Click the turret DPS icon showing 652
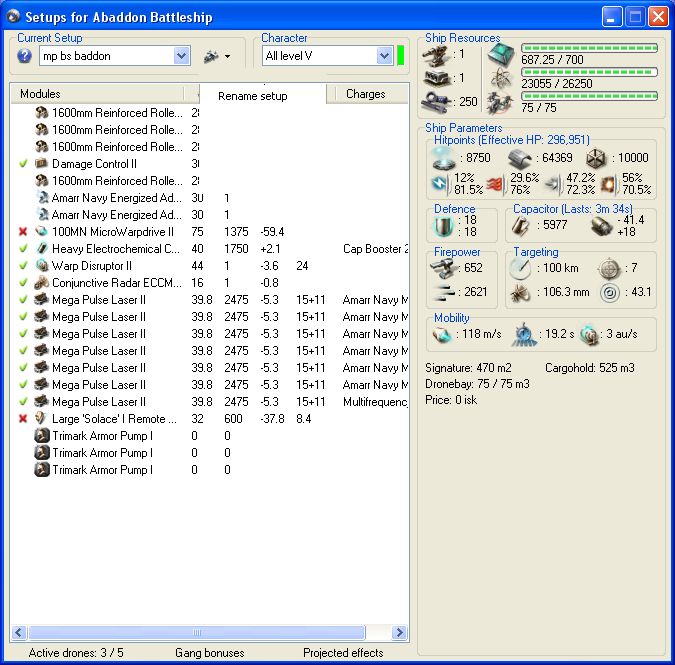Screen dimensions: 675x665 [x=443, y=268]
